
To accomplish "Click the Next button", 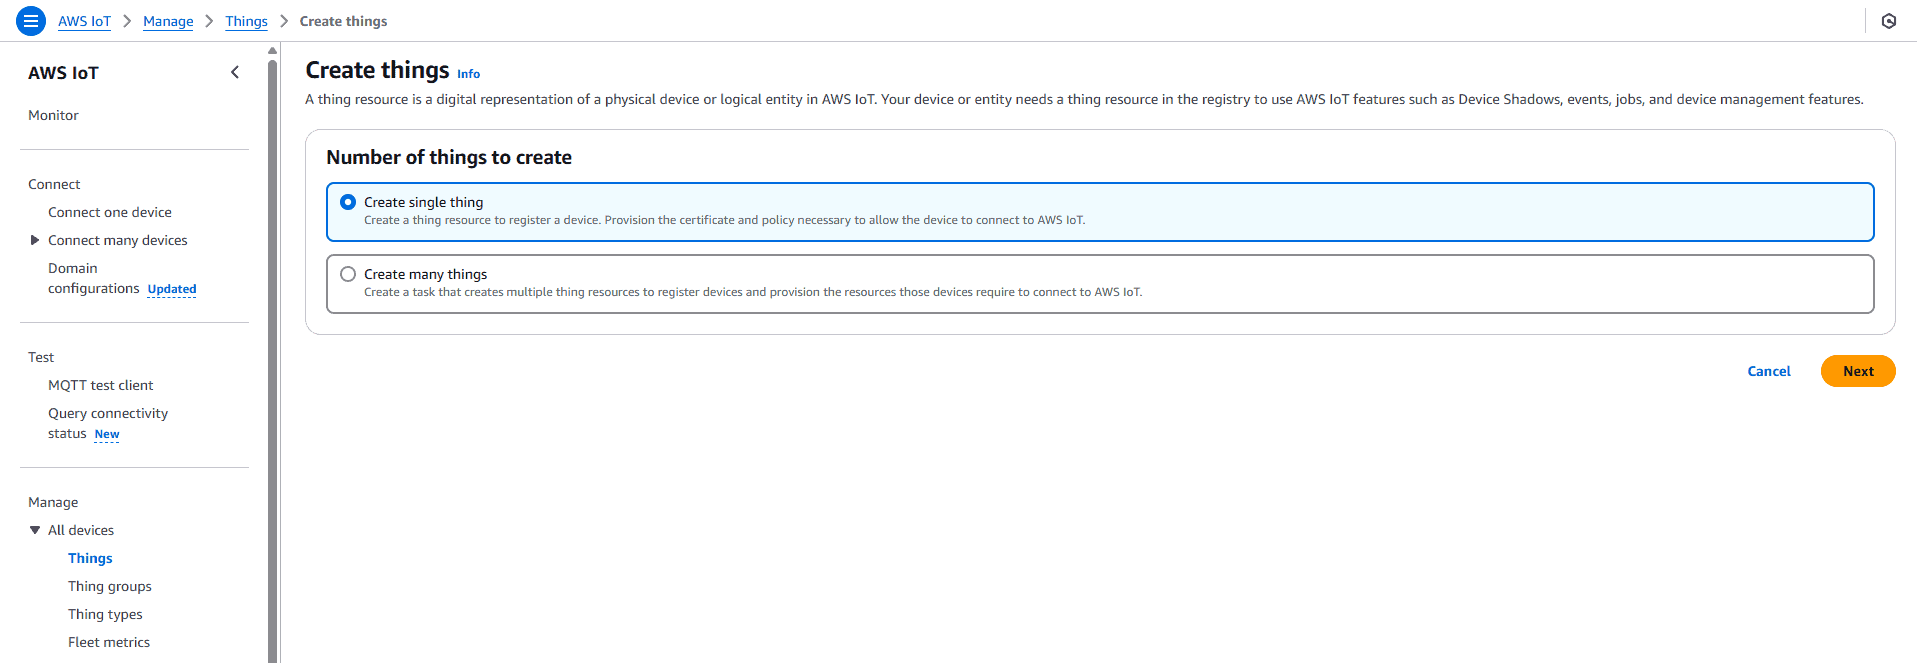I will click(x=1857, y=371).
